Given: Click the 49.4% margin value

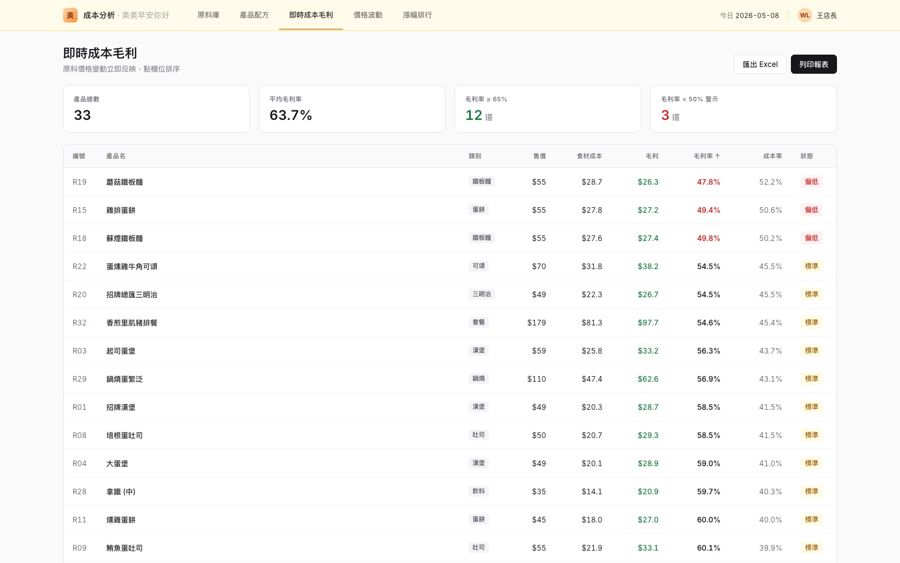Looking at the screenshot, I should (x=708, y=210).
